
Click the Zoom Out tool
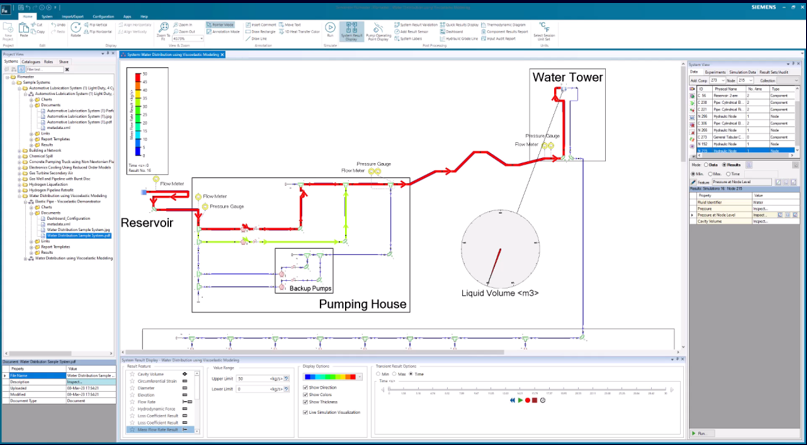click(183, 31)
